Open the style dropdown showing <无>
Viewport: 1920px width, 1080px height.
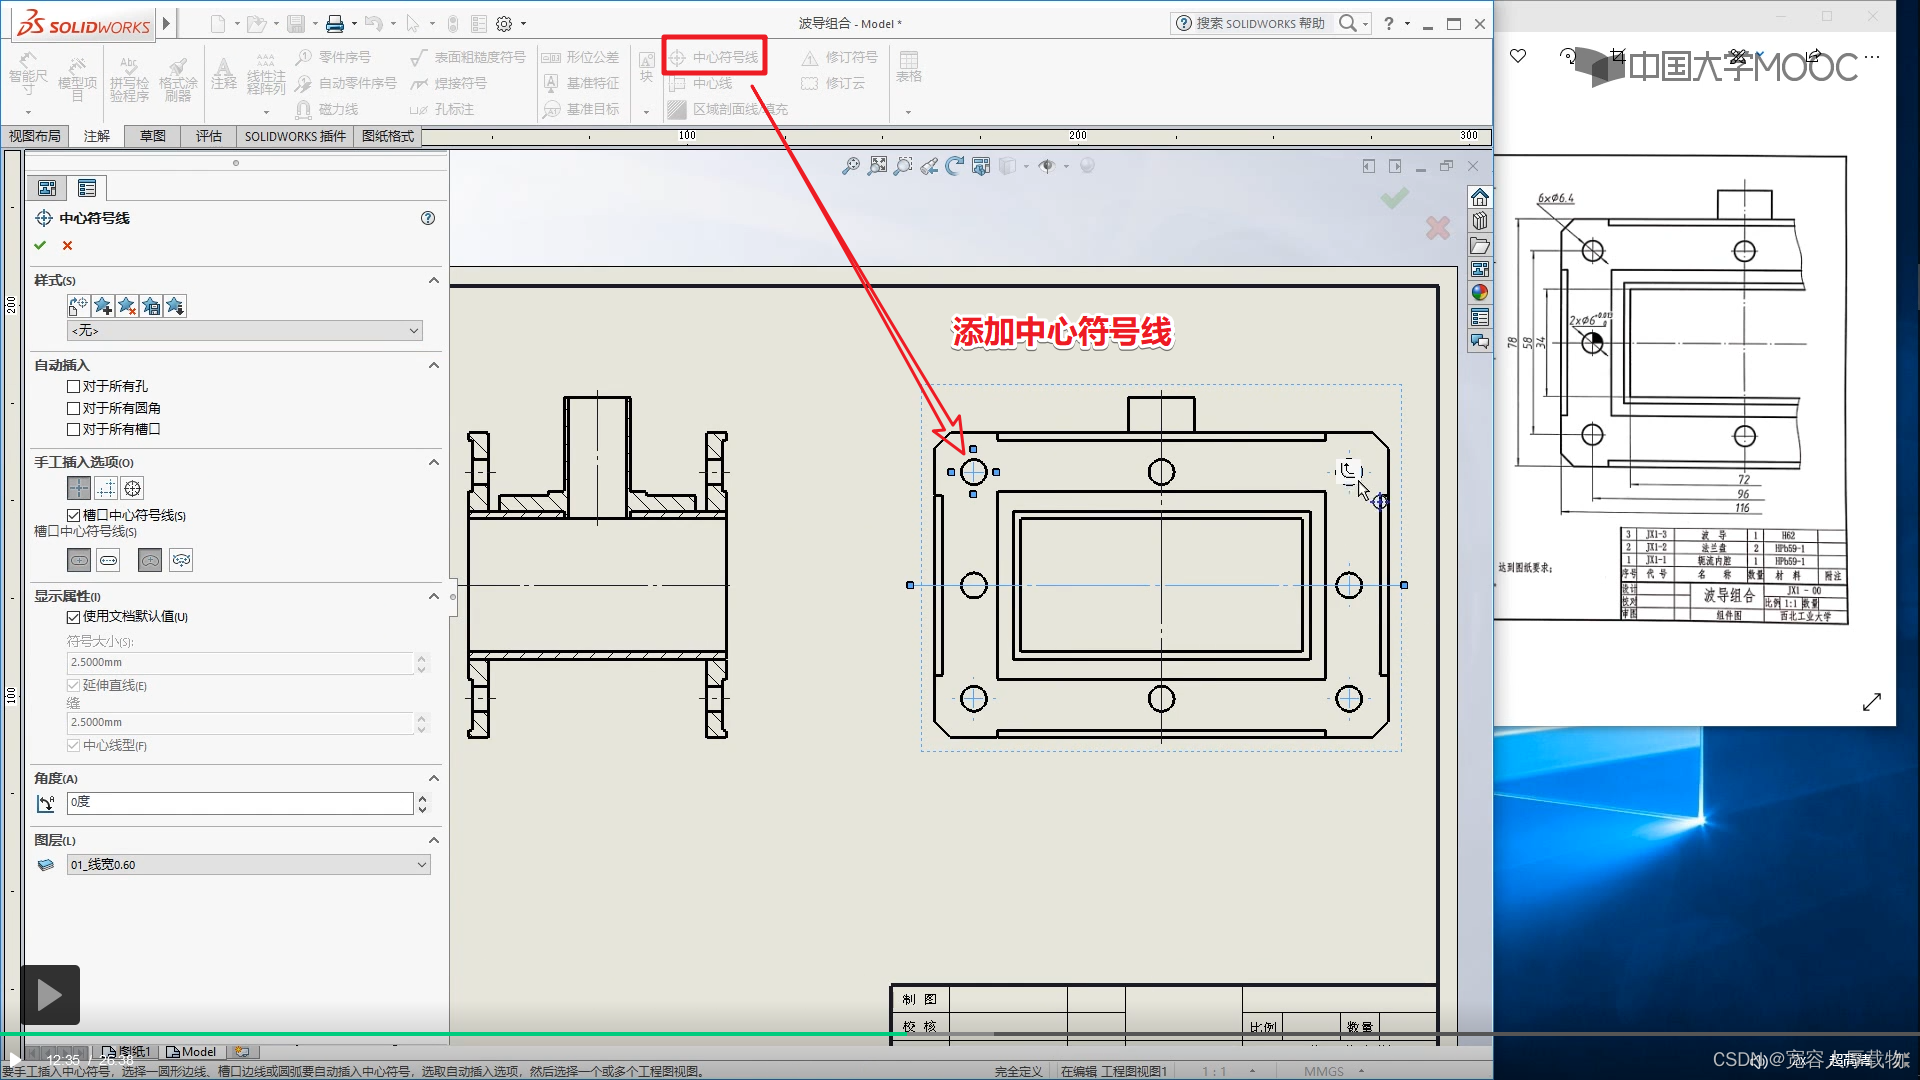(x=245, y=331)
